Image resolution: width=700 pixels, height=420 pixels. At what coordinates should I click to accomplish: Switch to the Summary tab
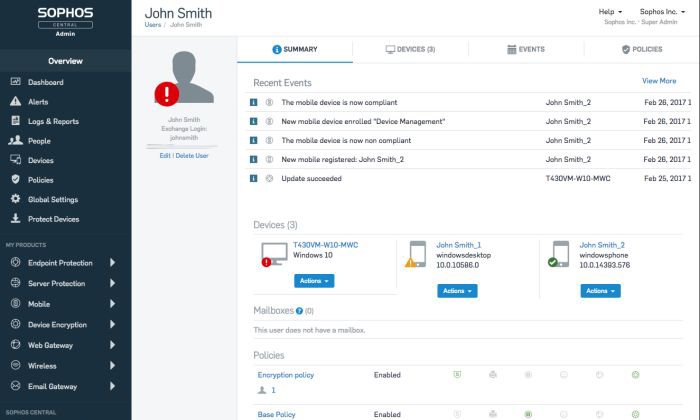point(295,49)
